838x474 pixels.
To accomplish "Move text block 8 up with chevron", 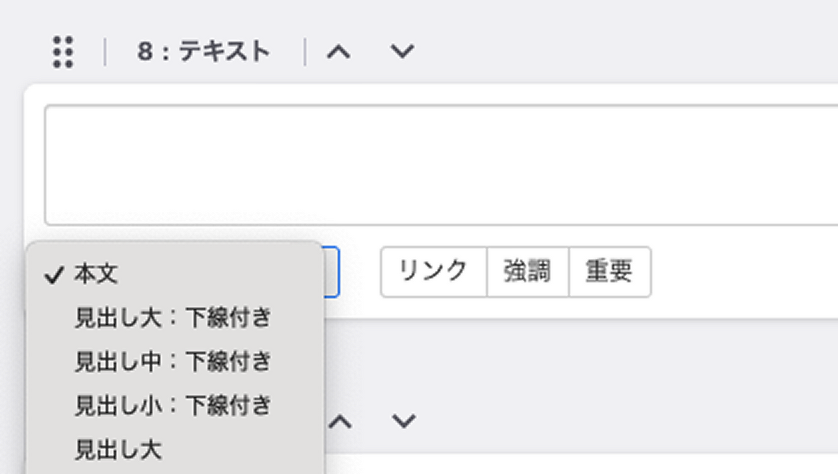I will (339, 52).
